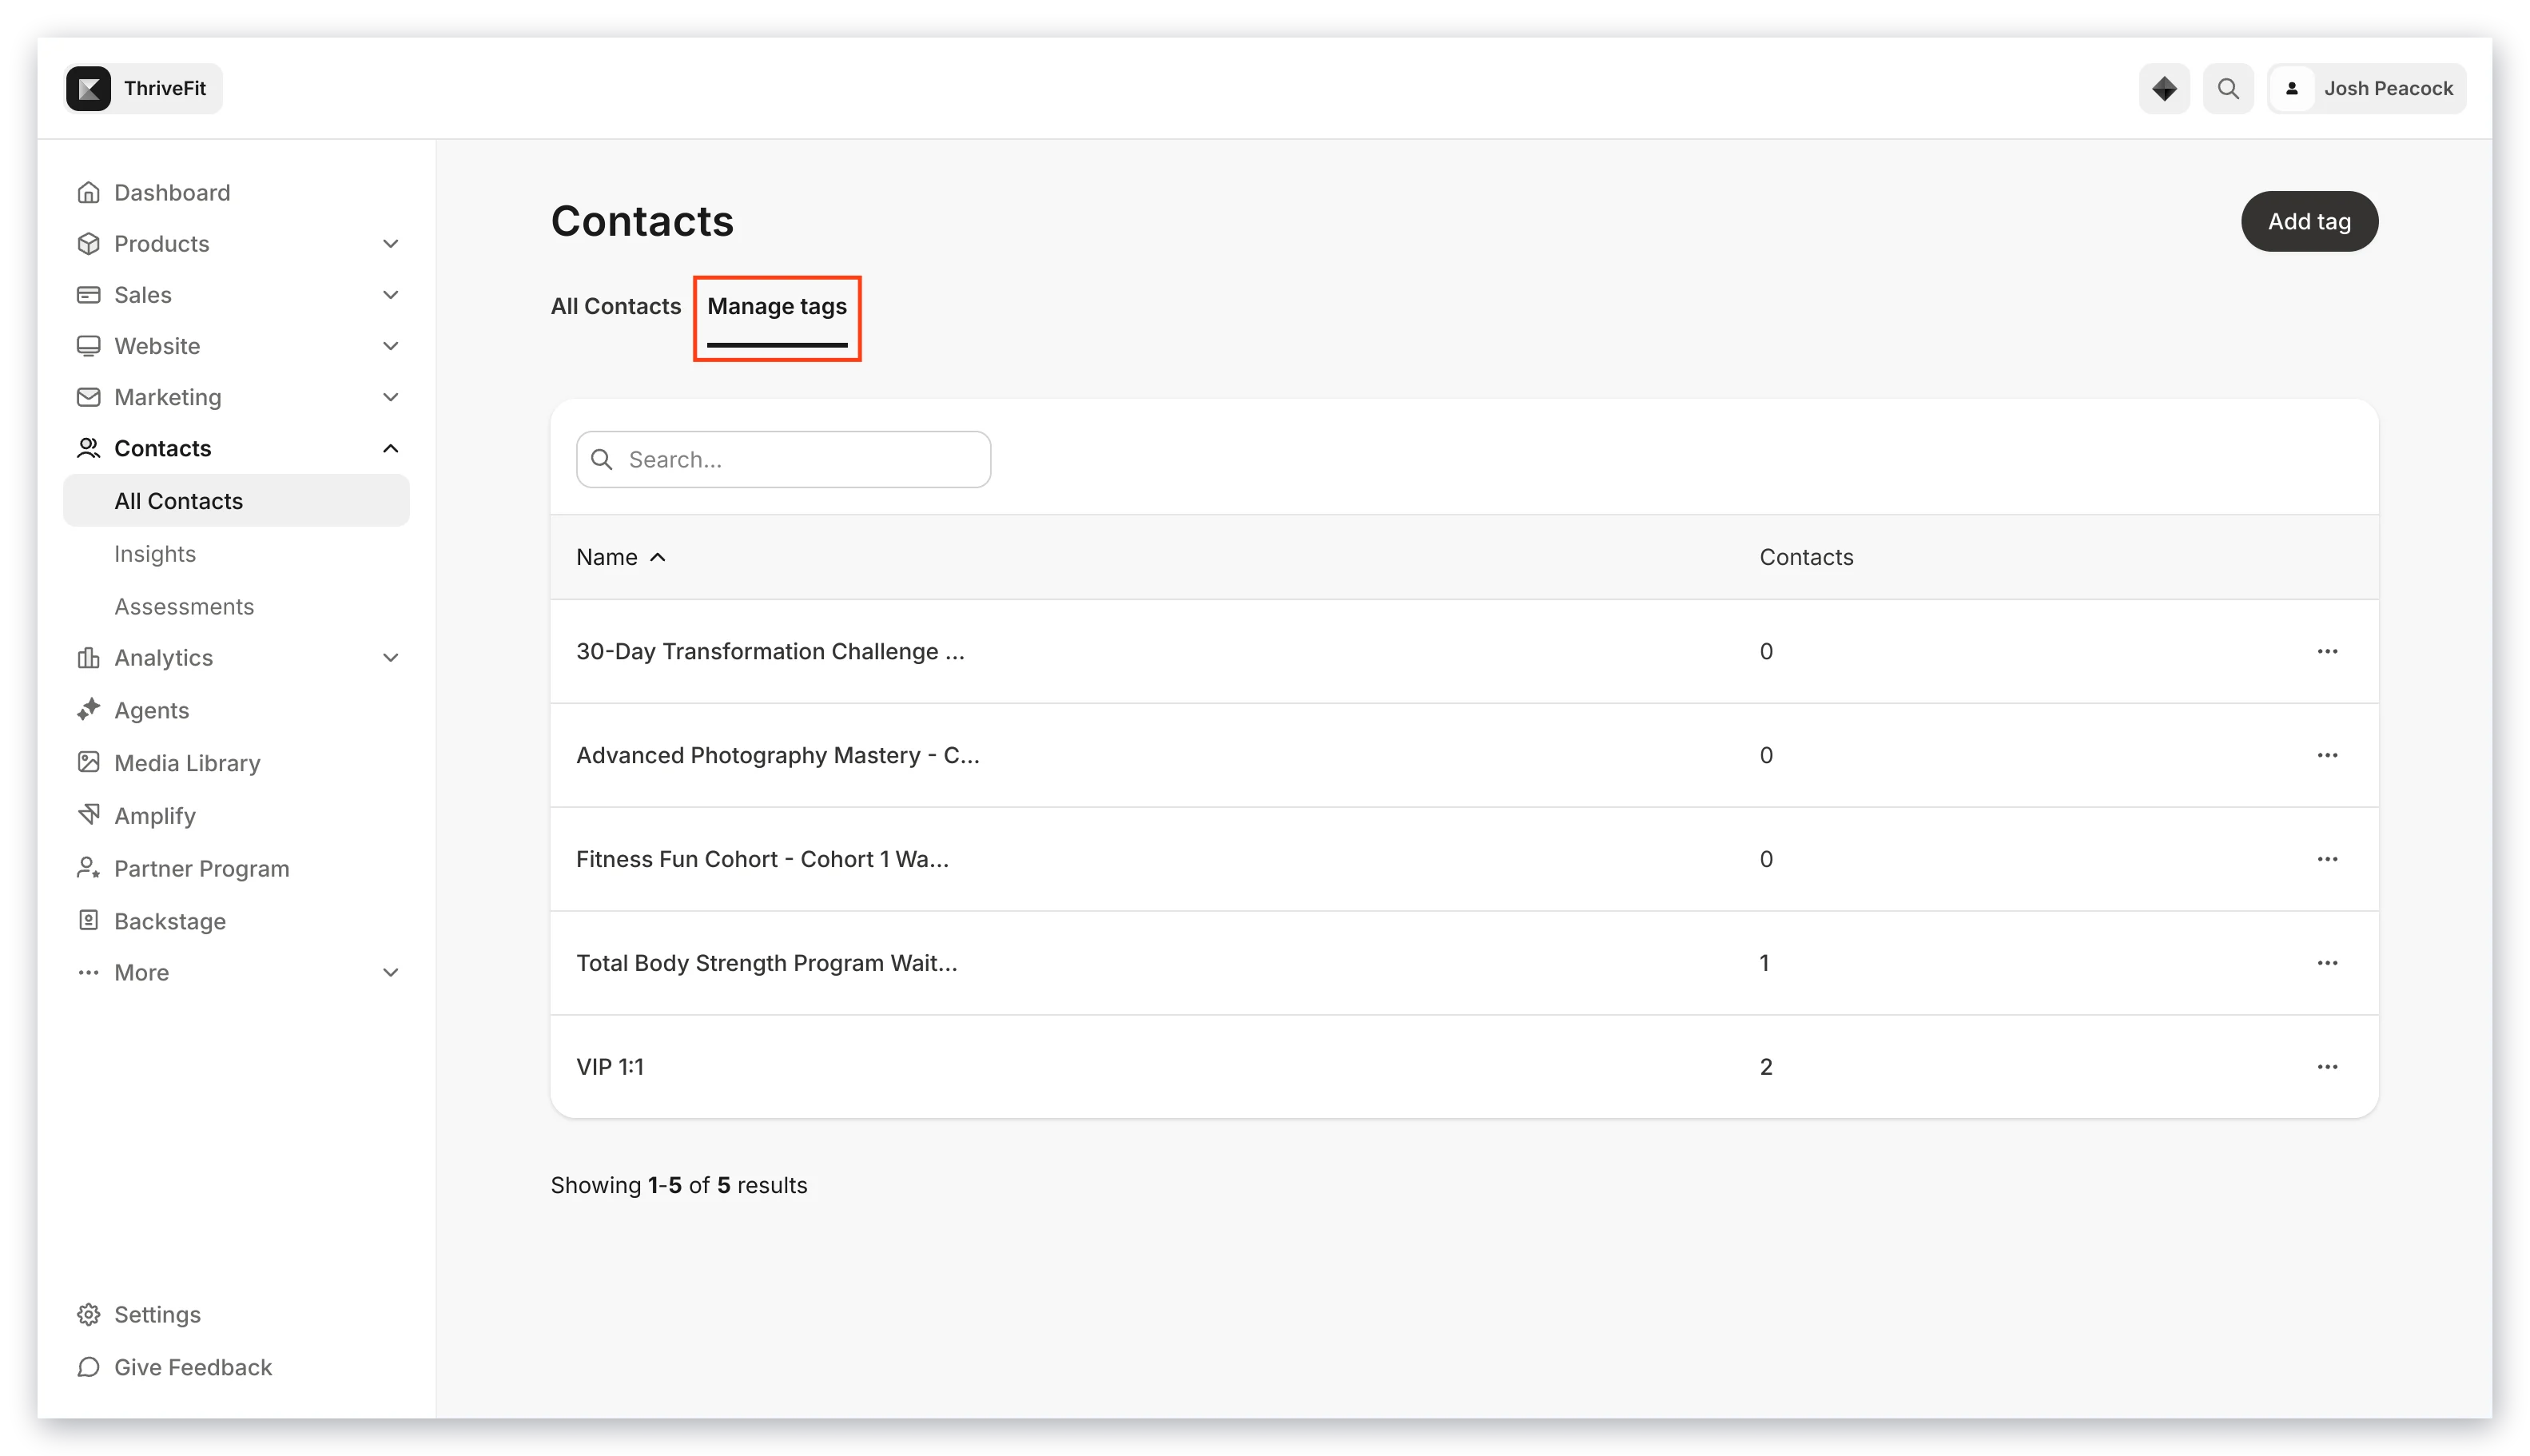
Task: Click the Josh Peacock profile avatar icon
Action: 2291,88
